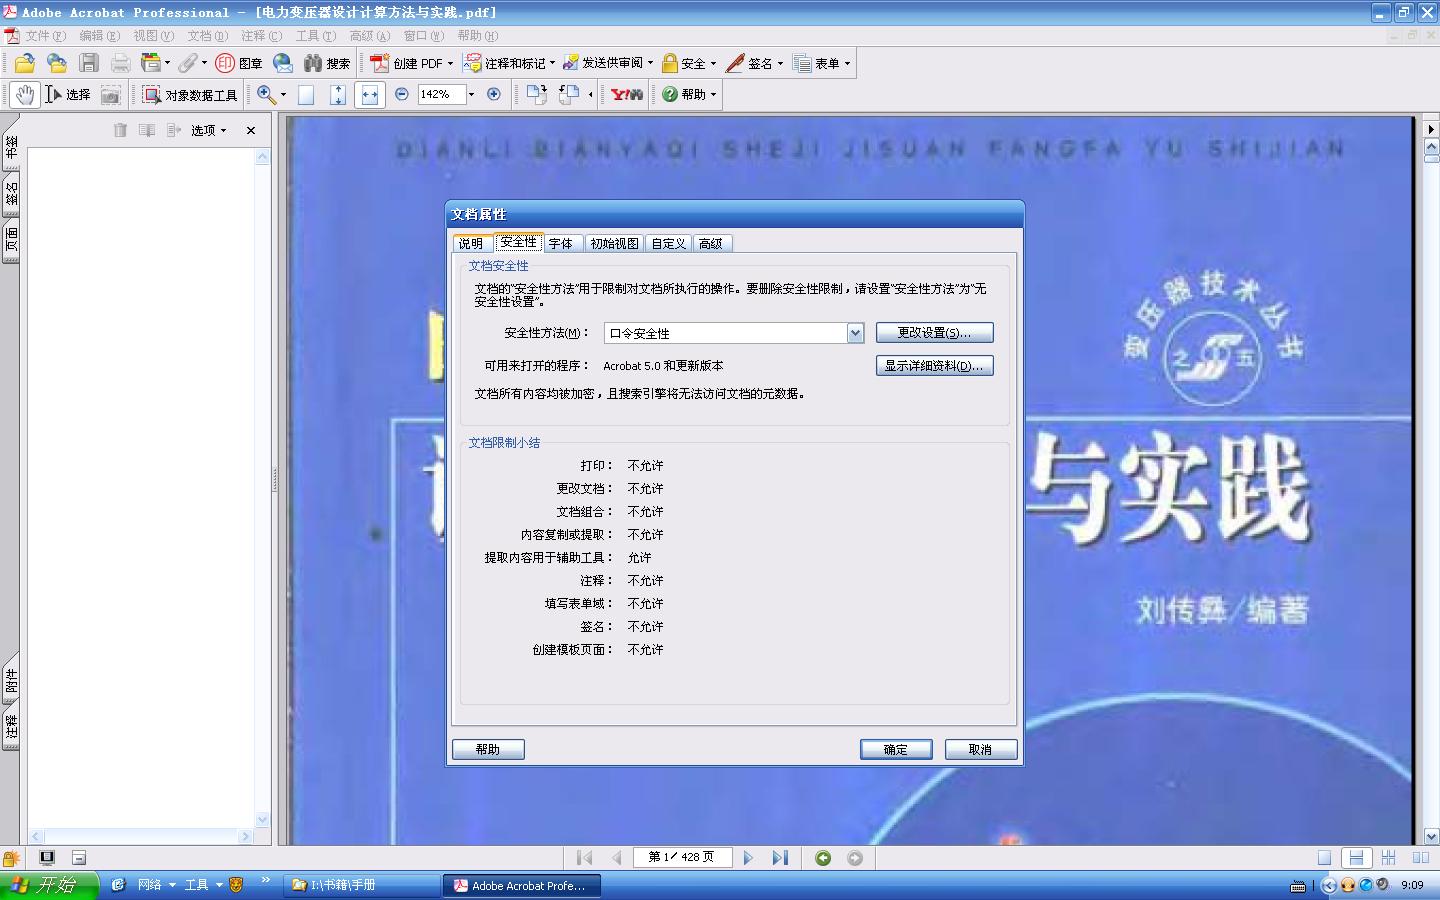This screenshot has width=1440, height=900.
Task: Switch to the 说明 tab
Action: (x=471, y=243)
